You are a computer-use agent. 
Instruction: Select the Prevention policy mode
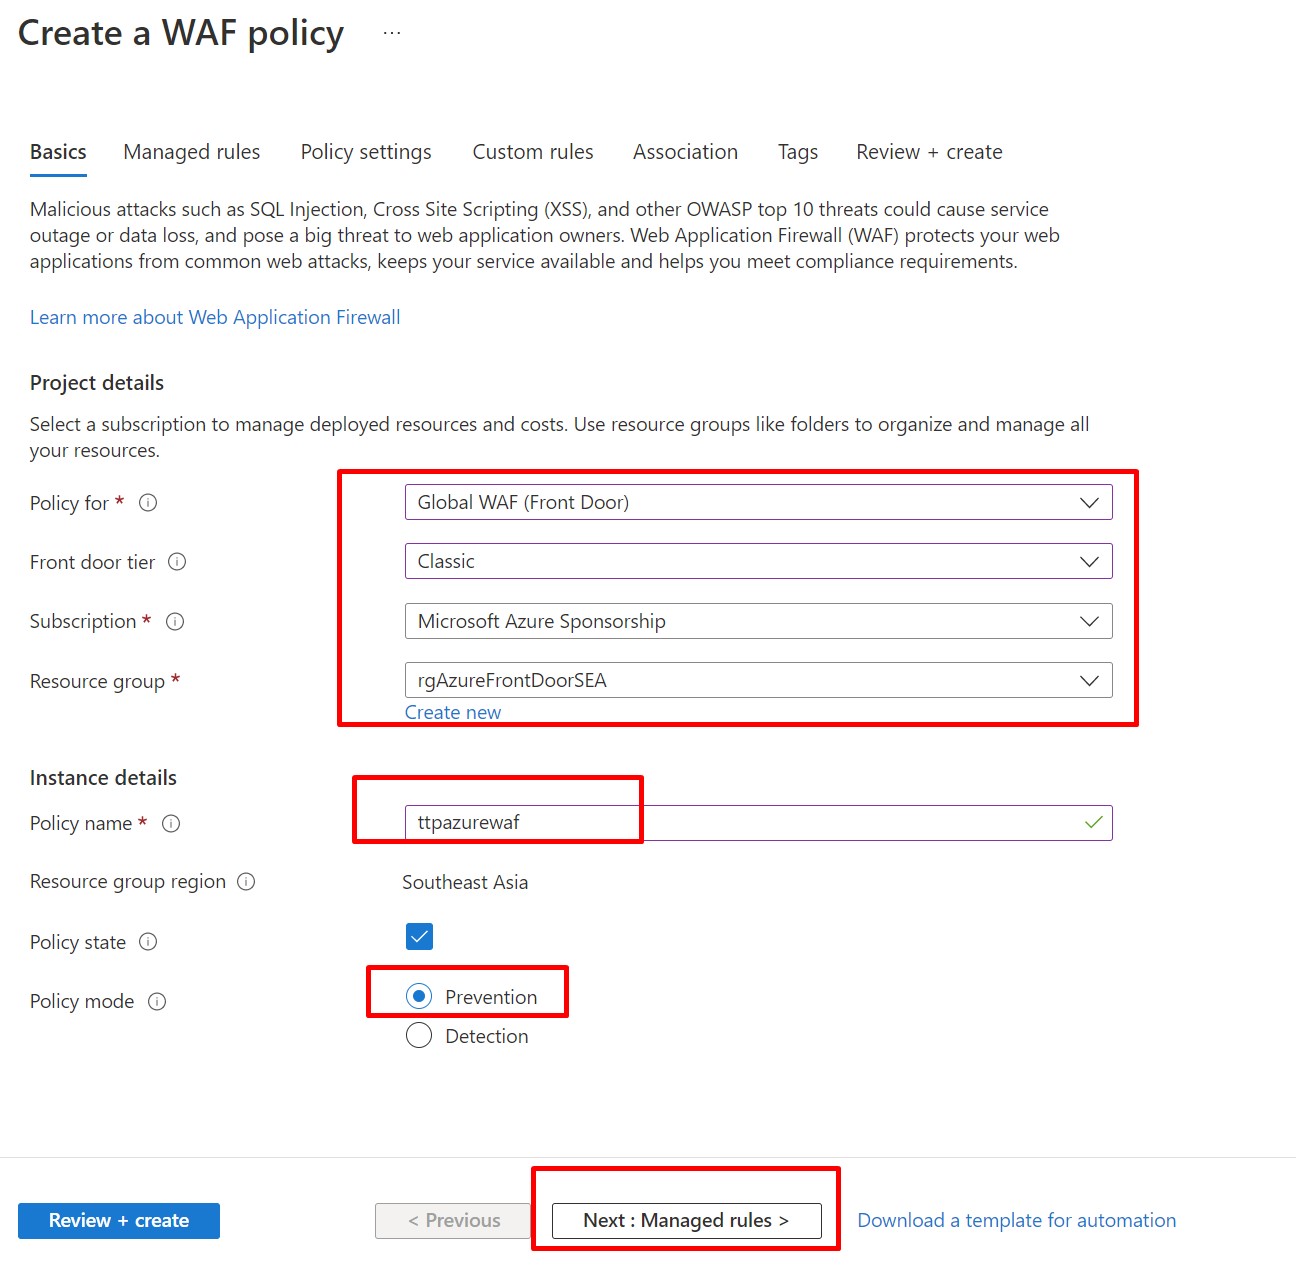pyautogui.click(x=419, y=997)
